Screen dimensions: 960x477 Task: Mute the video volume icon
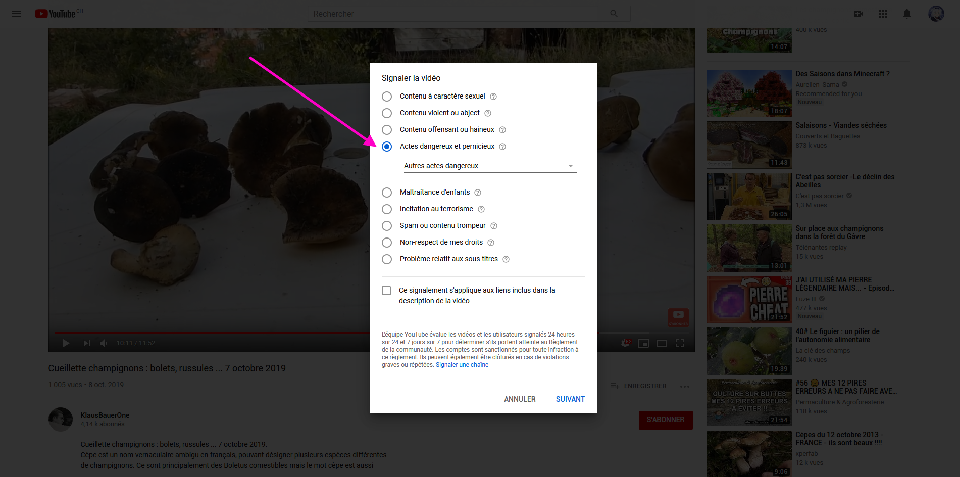tap(104, 344)
